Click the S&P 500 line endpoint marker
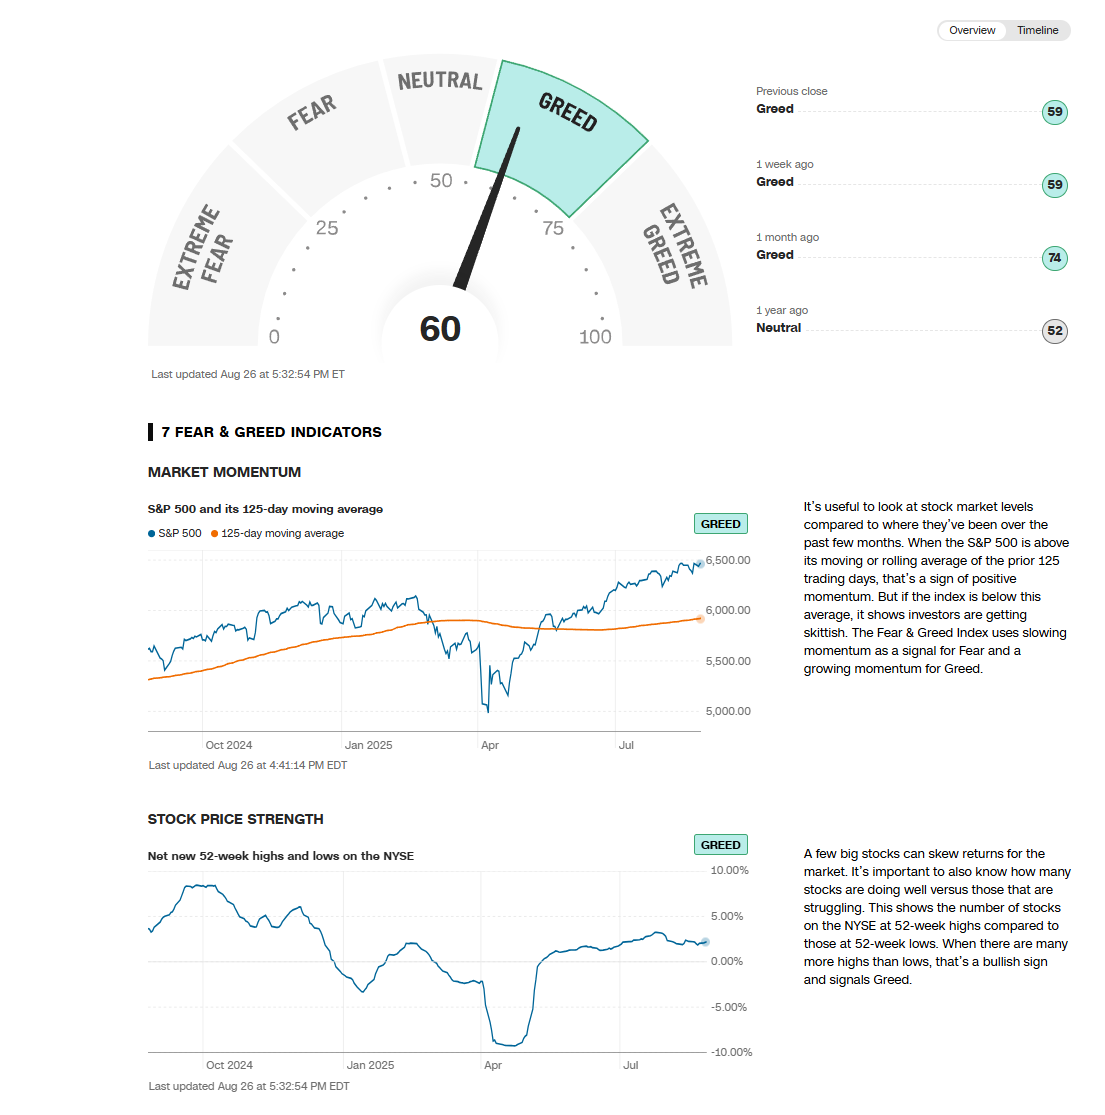This screenshot has width=1105, height=1115. [x=699, y=564]
